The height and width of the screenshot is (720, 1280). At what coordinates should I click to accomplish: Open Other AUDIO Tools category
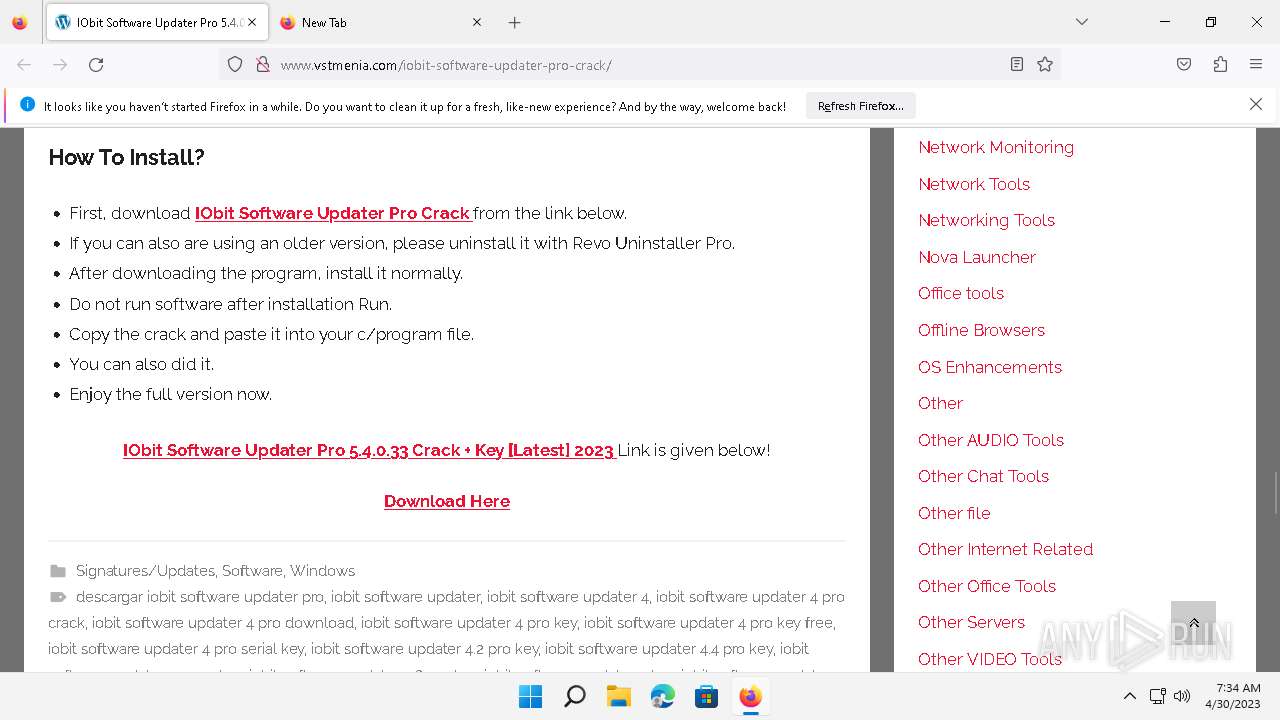coord(991,440)
